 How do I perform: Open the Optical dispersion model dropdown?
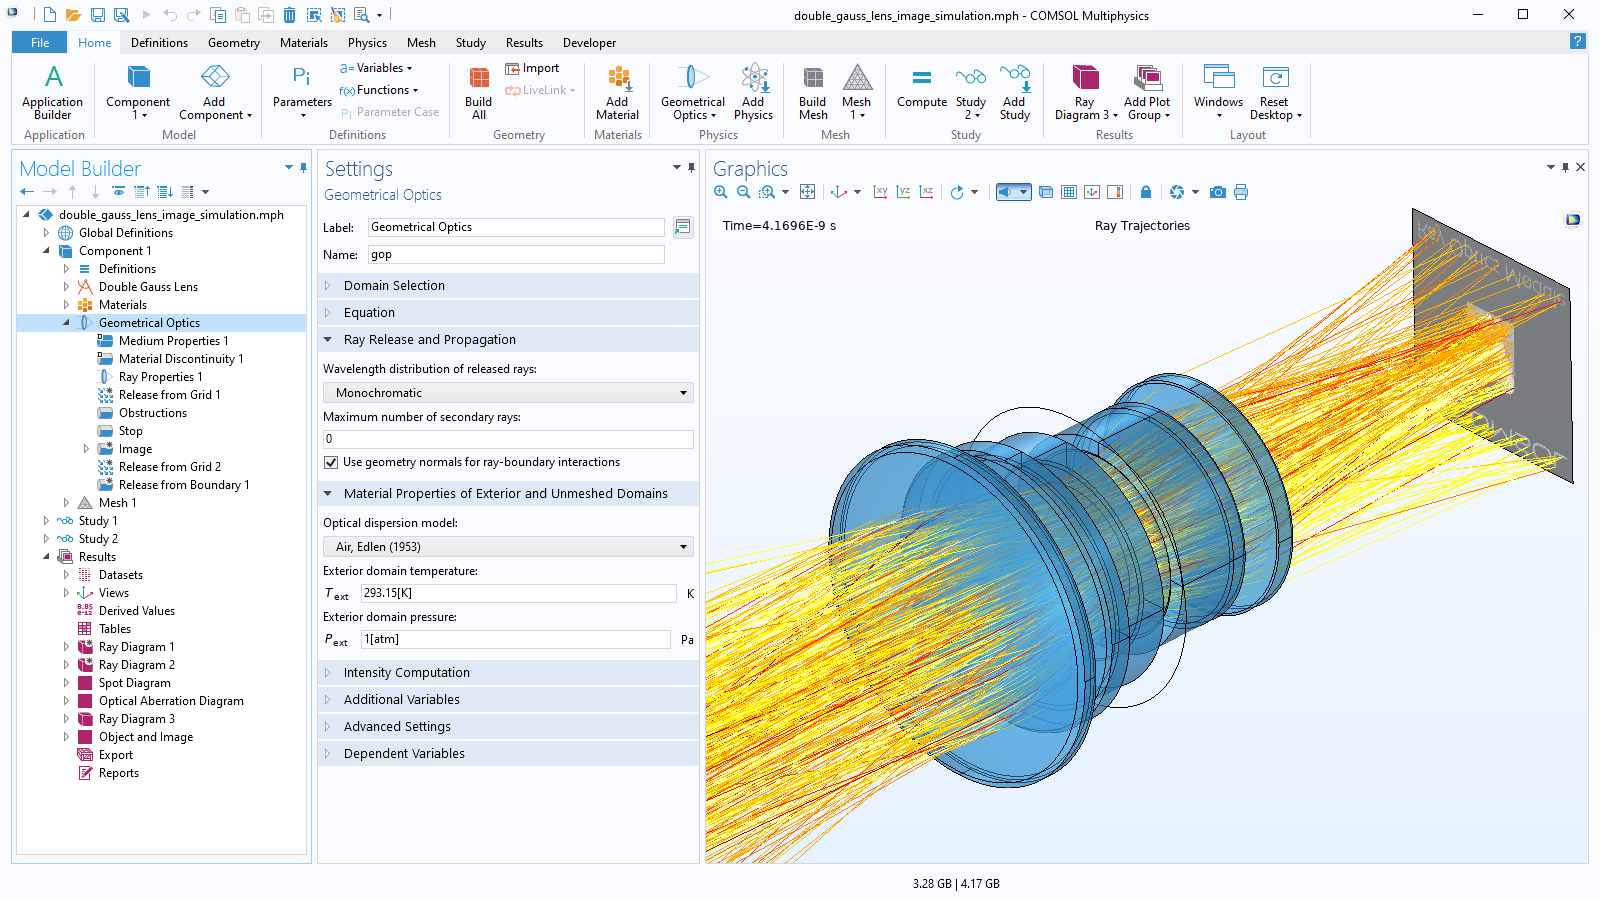508,547
